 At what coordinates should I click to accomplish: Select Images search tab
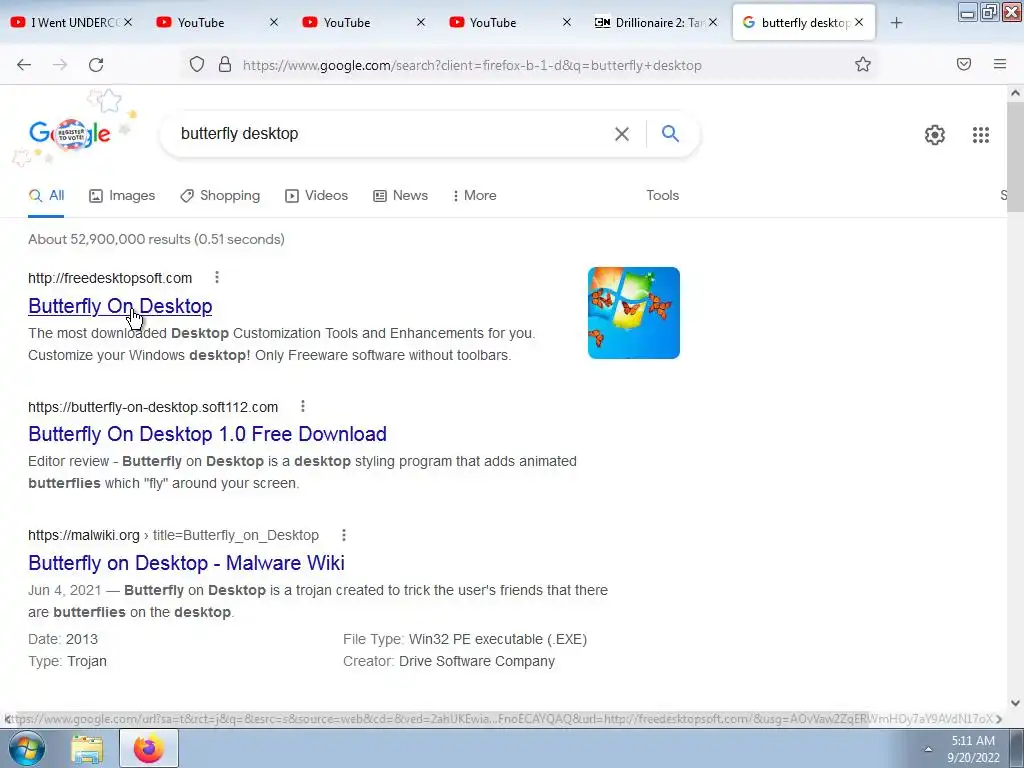click(122, 195)
